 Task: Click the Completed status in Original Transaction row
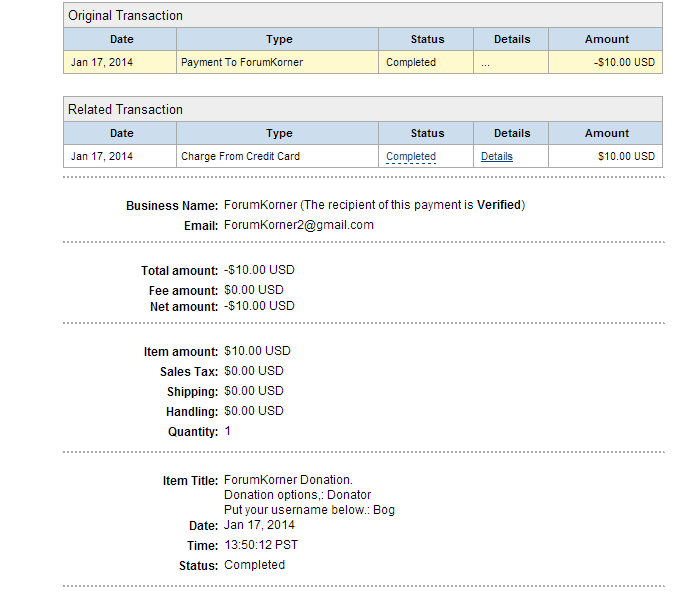[x=411, y=62]
